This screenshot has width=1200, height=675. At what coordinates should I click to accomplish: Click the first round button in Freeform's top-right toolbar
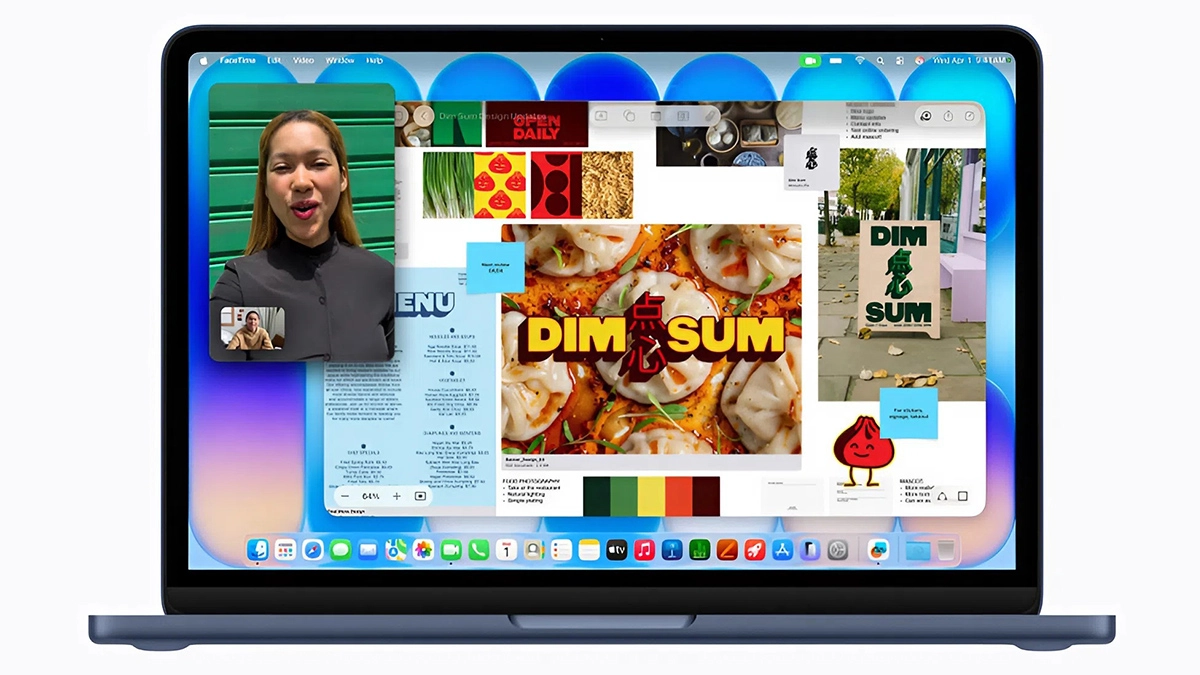[x=926, y=116]
